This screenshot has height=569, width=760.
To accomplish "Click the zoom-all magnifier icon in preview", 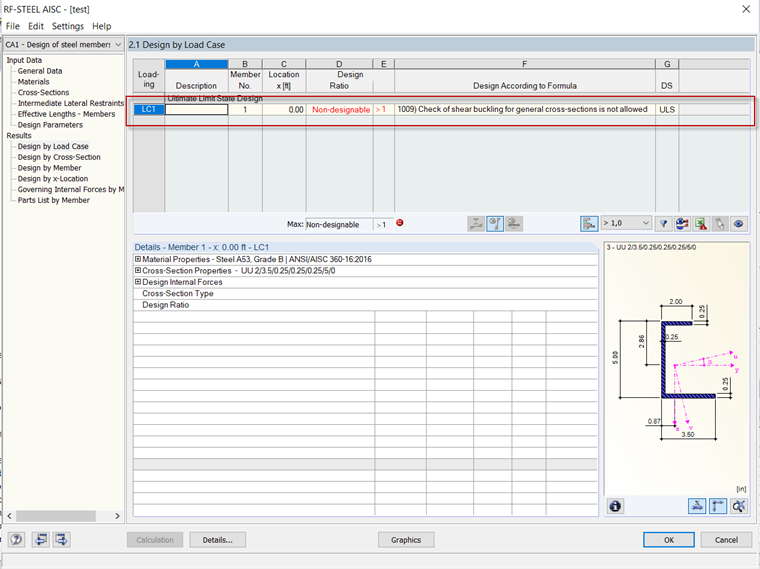I will (739, 506).
